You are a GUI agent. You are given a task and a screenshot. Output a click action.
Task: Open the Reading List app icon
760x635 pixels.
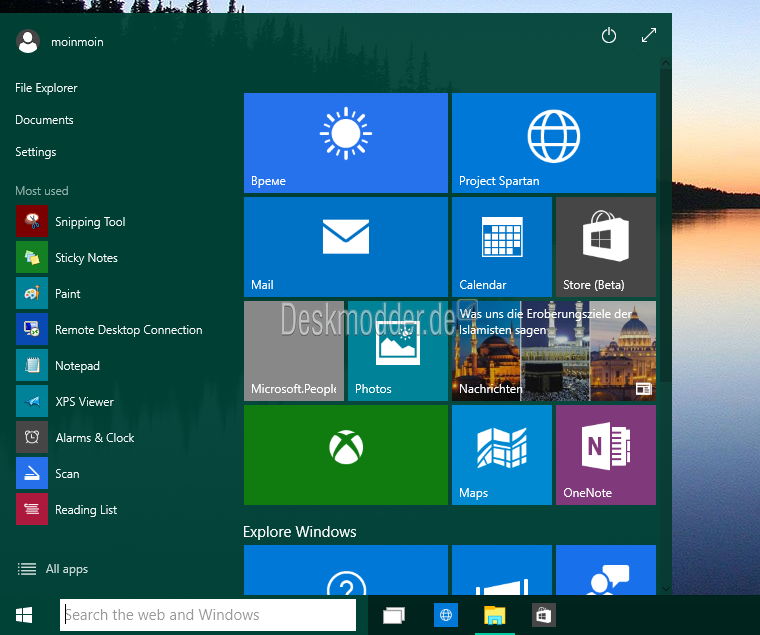(32, 509)
